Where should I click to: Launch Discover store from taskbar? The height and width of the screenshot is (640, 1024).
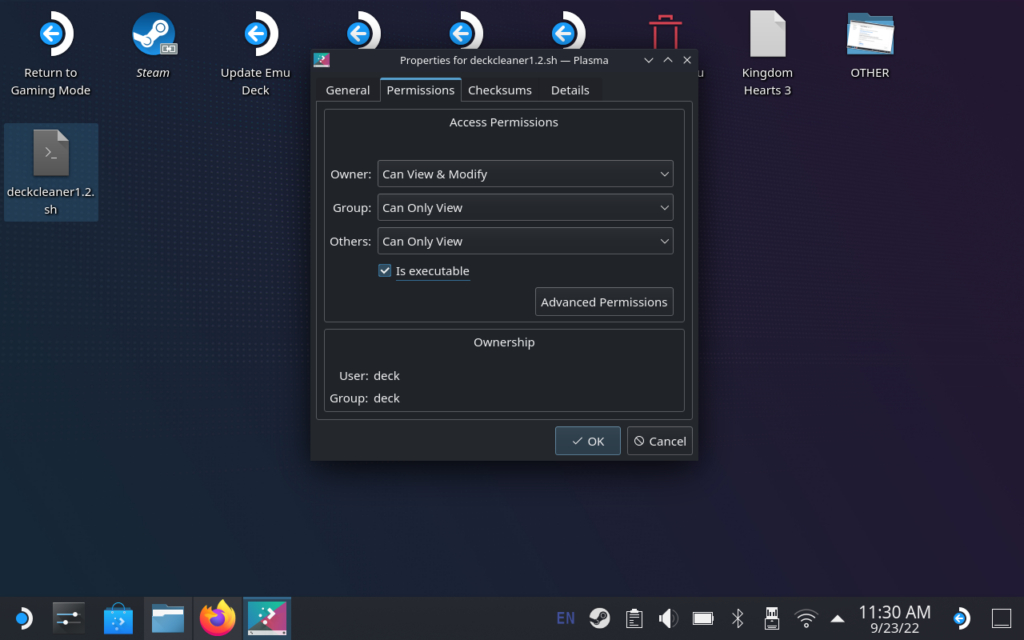(x=118, y=618)
